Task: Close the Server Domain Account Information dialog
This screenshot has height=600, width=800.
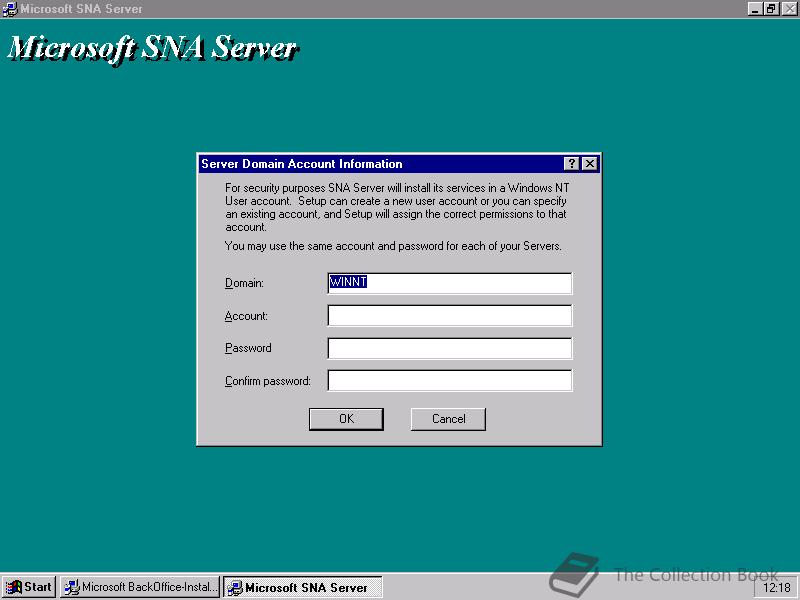Action: click(589, 164)
